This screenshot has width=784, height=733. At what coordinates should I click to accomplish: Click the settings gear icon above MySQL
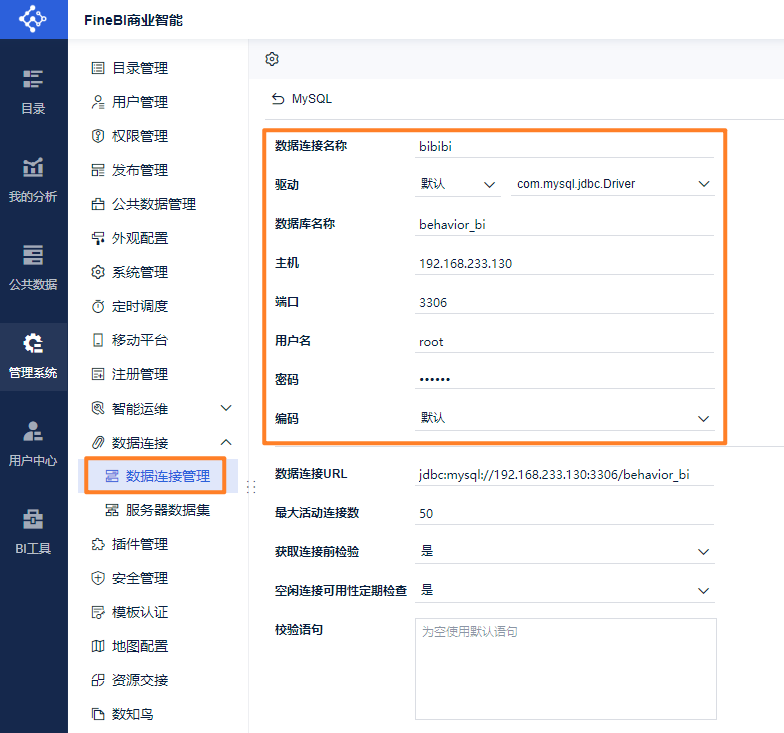[272, 59]
